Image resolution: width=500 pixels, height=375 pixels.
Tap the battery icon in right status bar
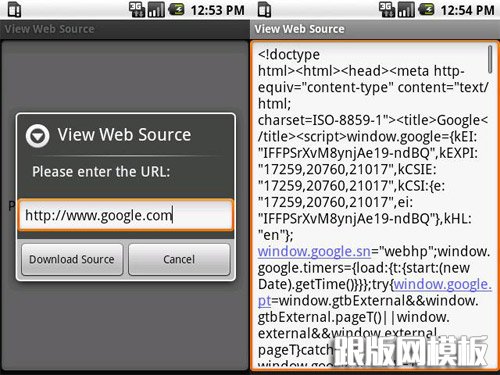pyautogui.click(x=427, y=9)
